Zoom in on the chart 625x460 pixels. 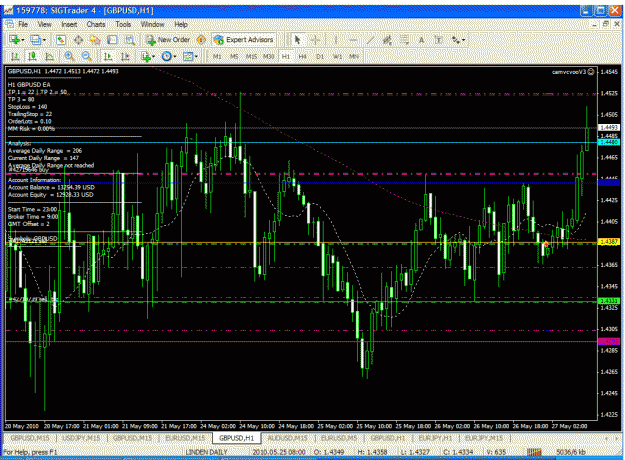(69, 57)
